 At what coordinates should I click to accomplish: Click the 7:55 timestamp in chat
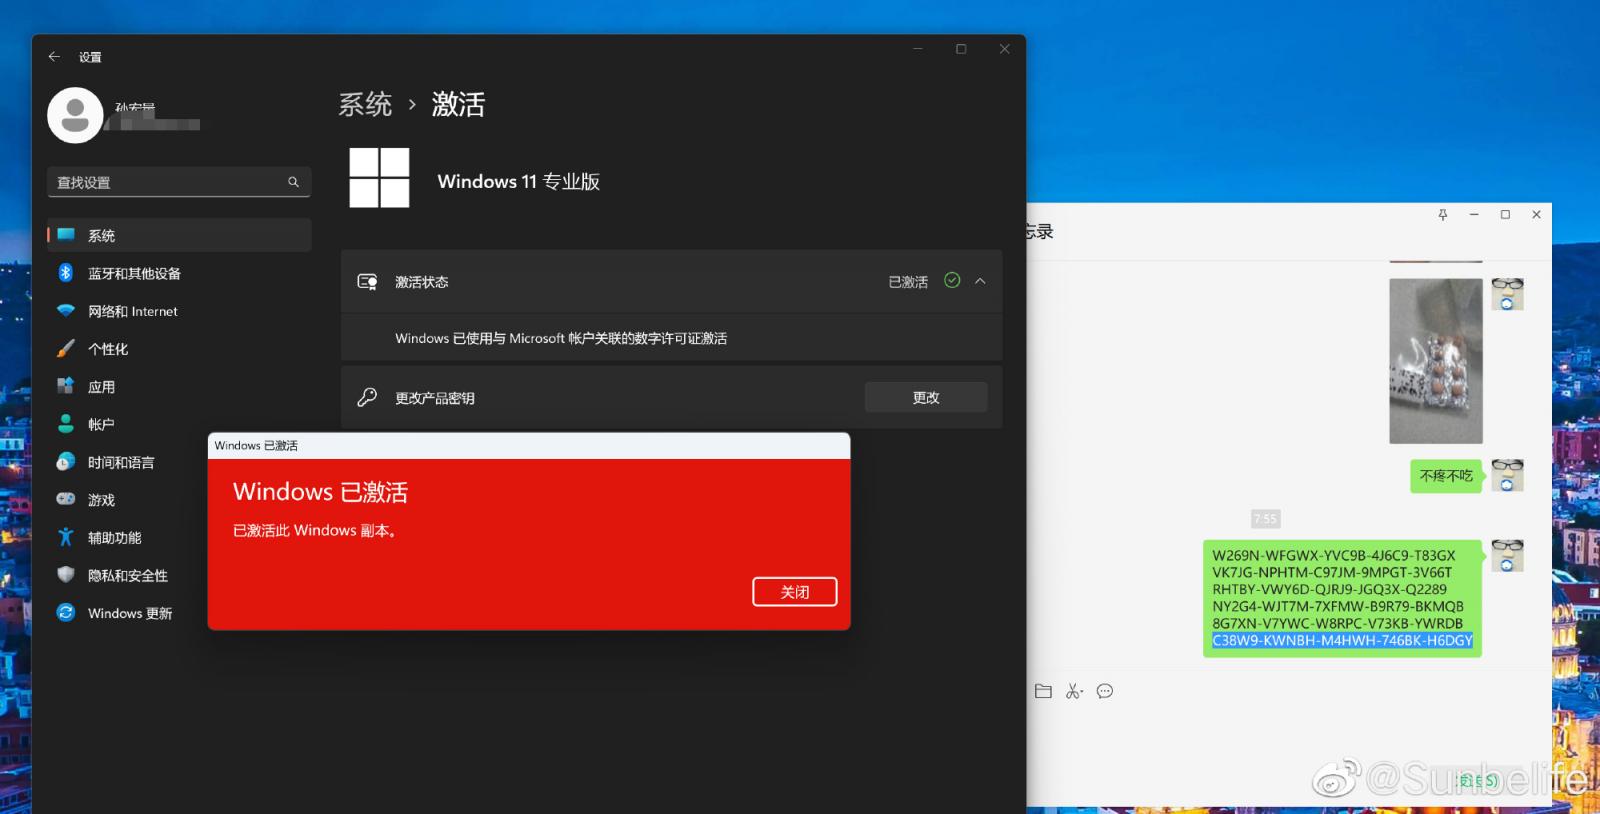(1265, 518)
